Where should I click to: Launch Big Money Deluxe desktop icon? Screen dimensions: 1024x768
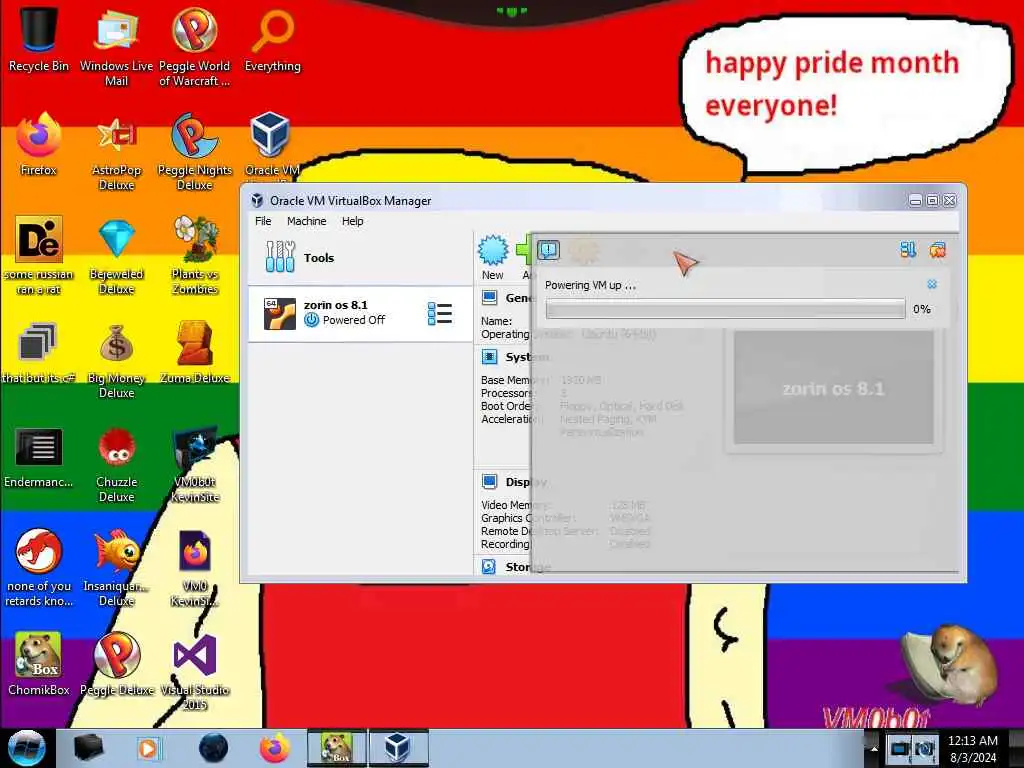tap(116, 359)
